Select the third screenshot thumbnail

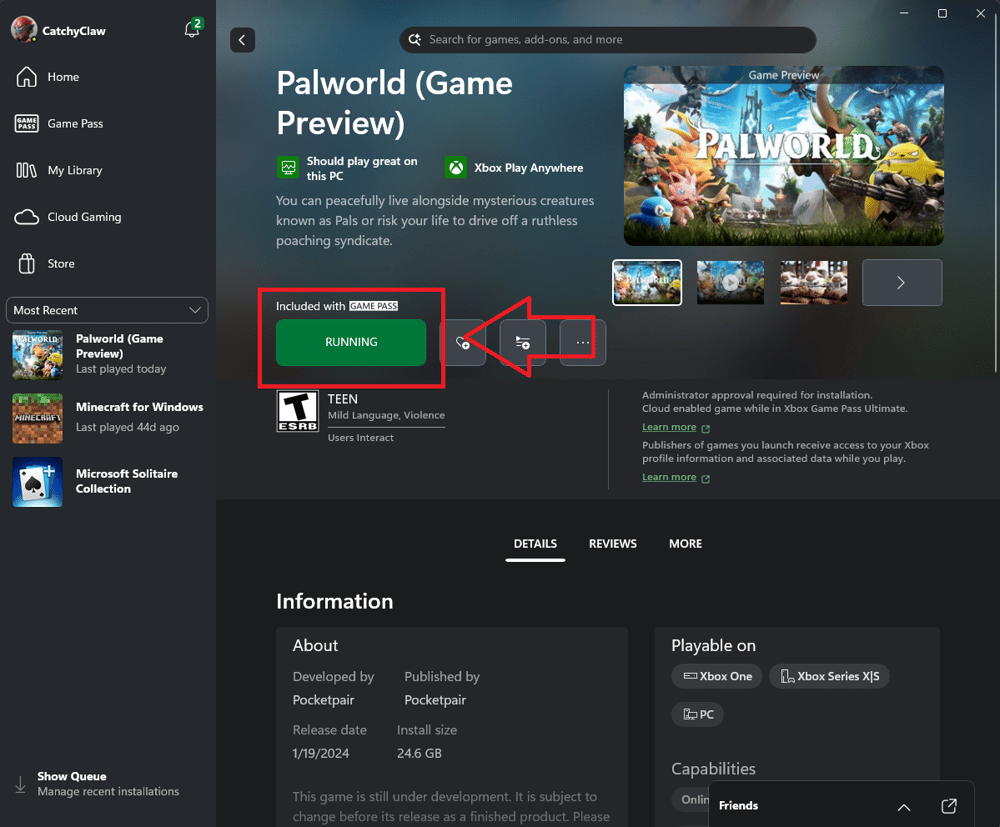pos(814,282)
